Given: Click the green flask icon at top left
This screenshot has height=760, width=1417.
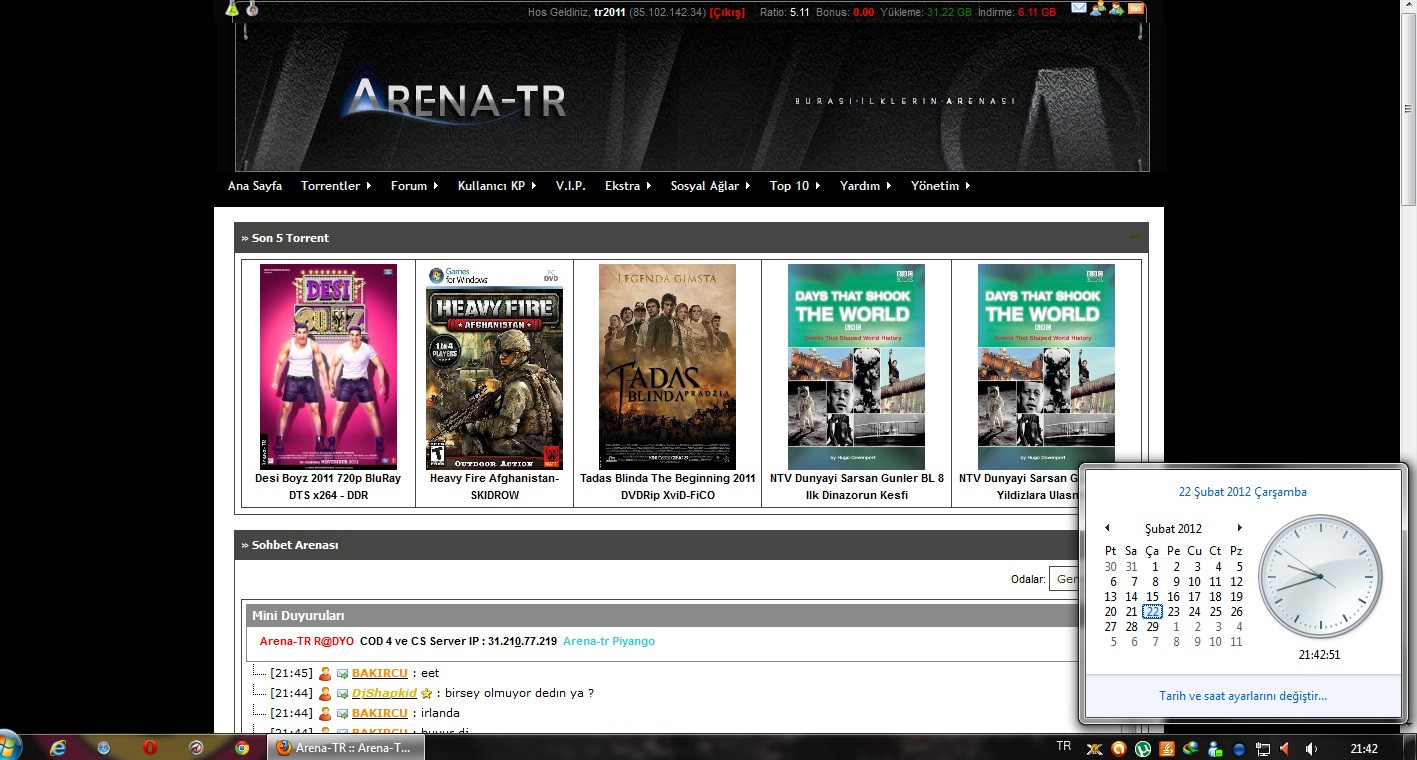Looking at the screenshot, I should click(232, 8).
